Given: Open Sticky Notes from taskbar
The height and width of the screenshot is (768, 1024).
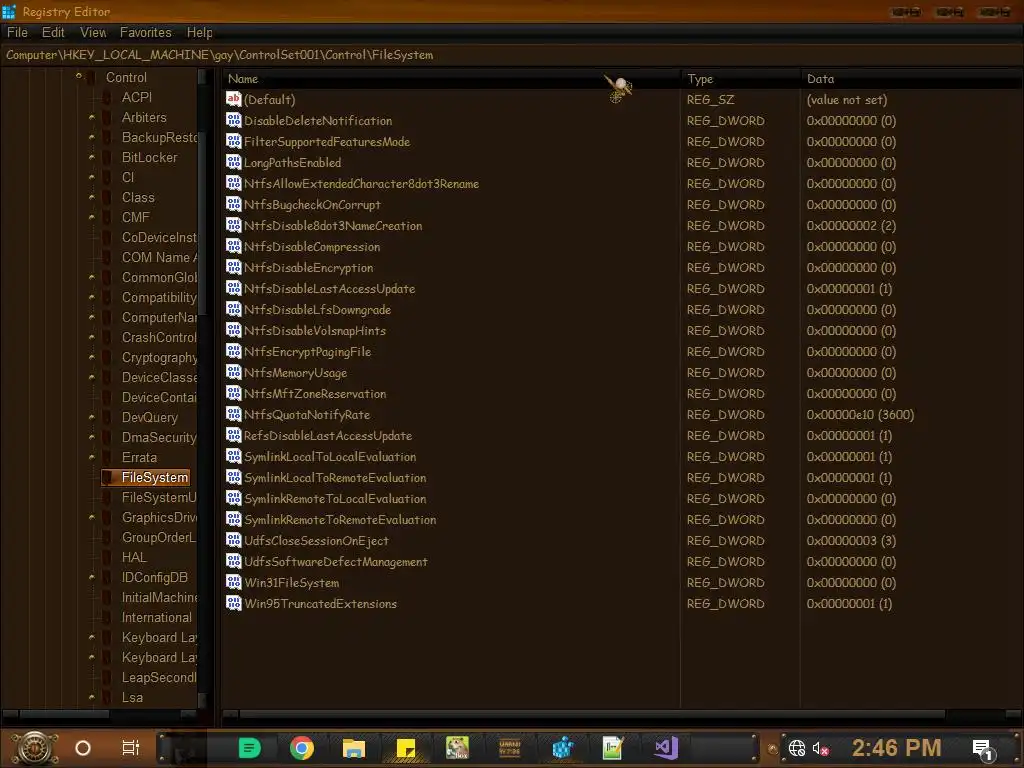Looking at the screenshot, I should tap(406, 748).
